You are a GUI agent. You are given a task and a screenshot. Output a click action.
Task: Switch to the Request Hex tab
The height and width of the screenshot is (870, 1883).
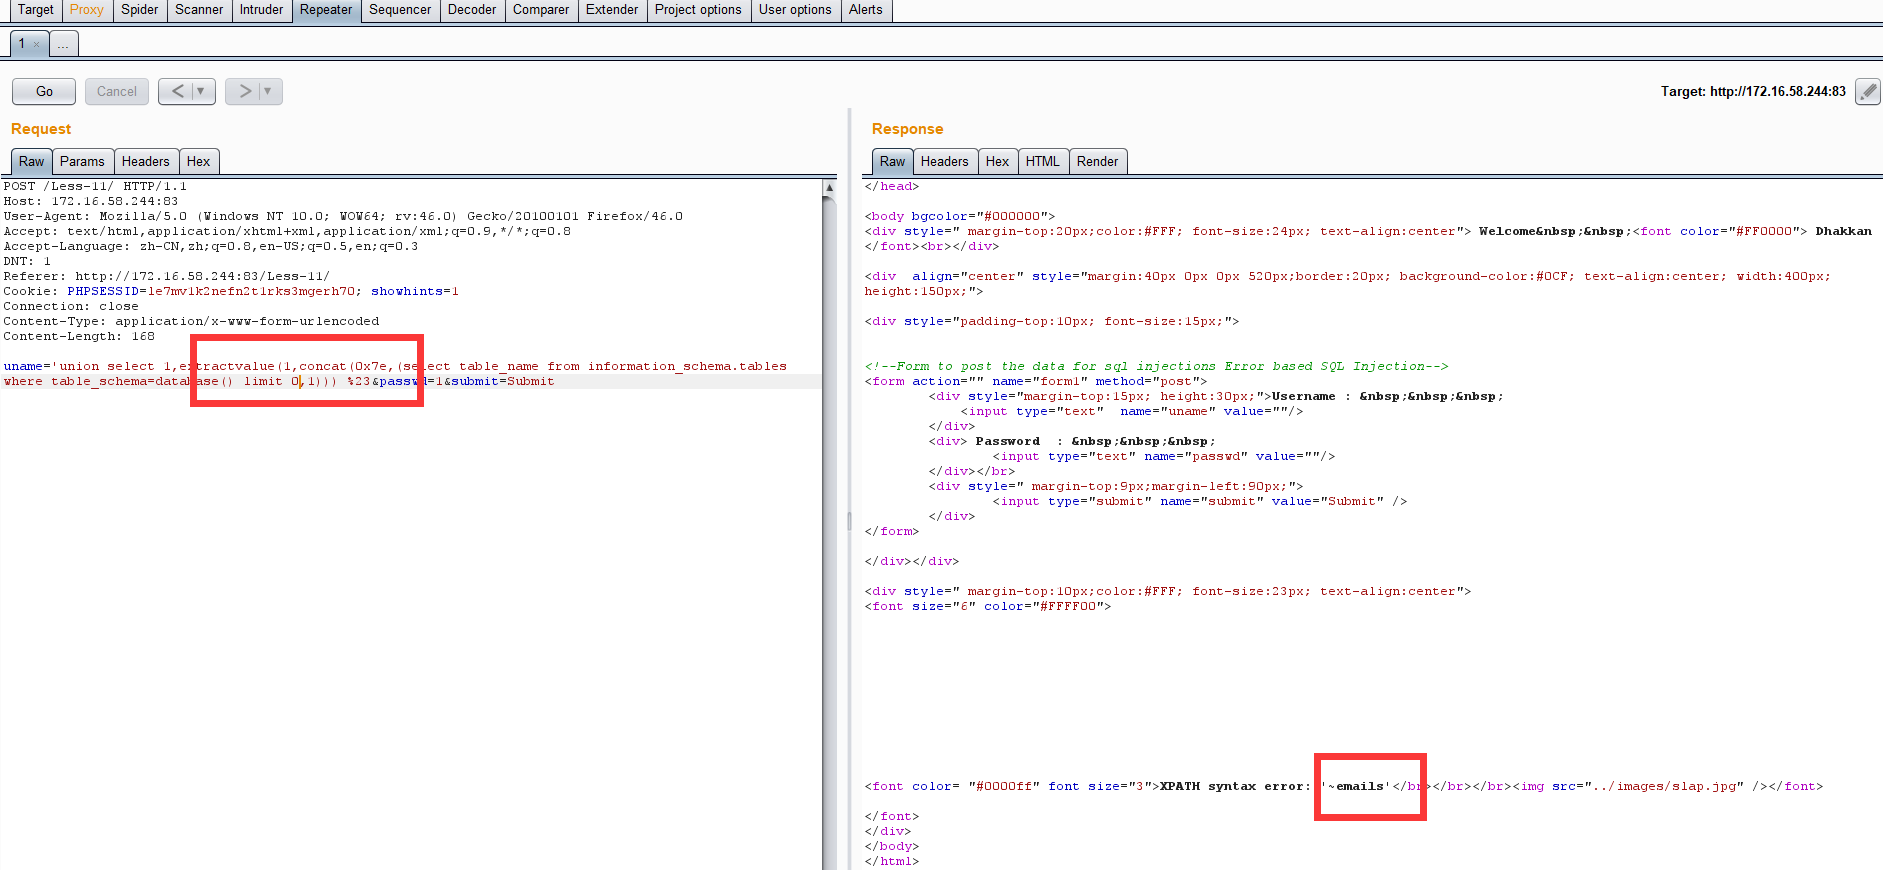pyautogui.click(x=199, y=162)
